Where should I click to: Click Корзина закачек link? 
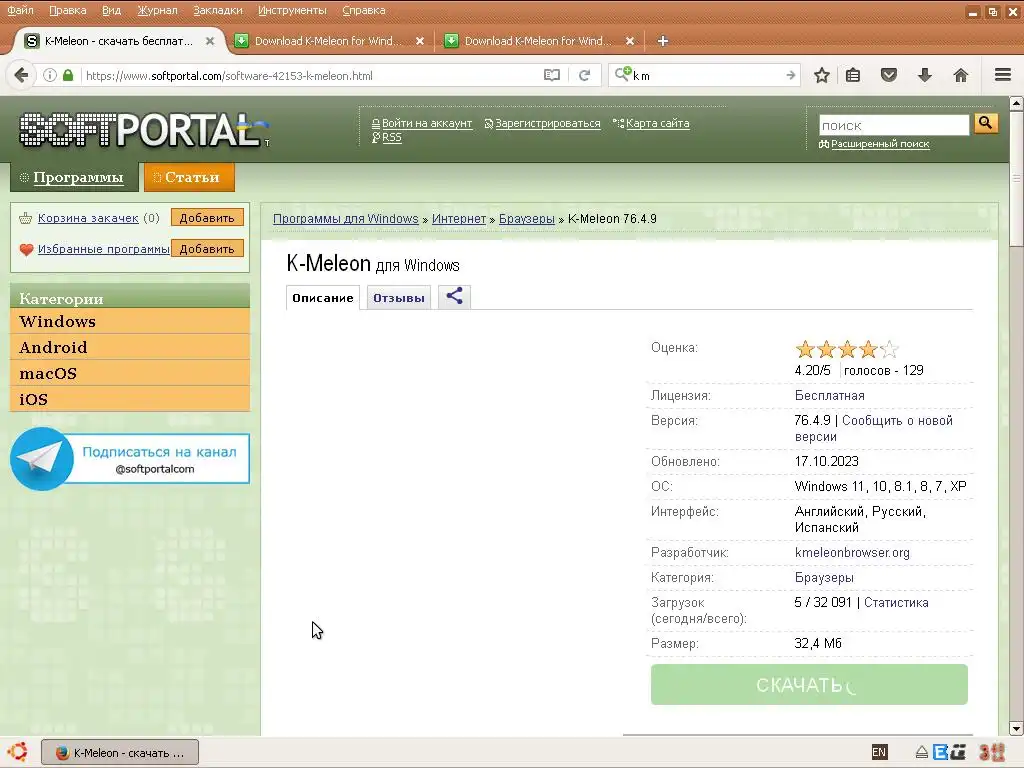point(88,217)
